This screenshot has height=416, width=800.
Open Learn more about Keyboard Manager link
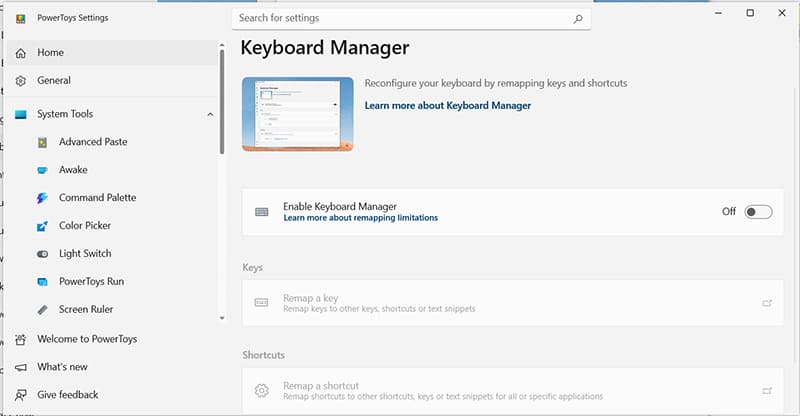point(447,105)
